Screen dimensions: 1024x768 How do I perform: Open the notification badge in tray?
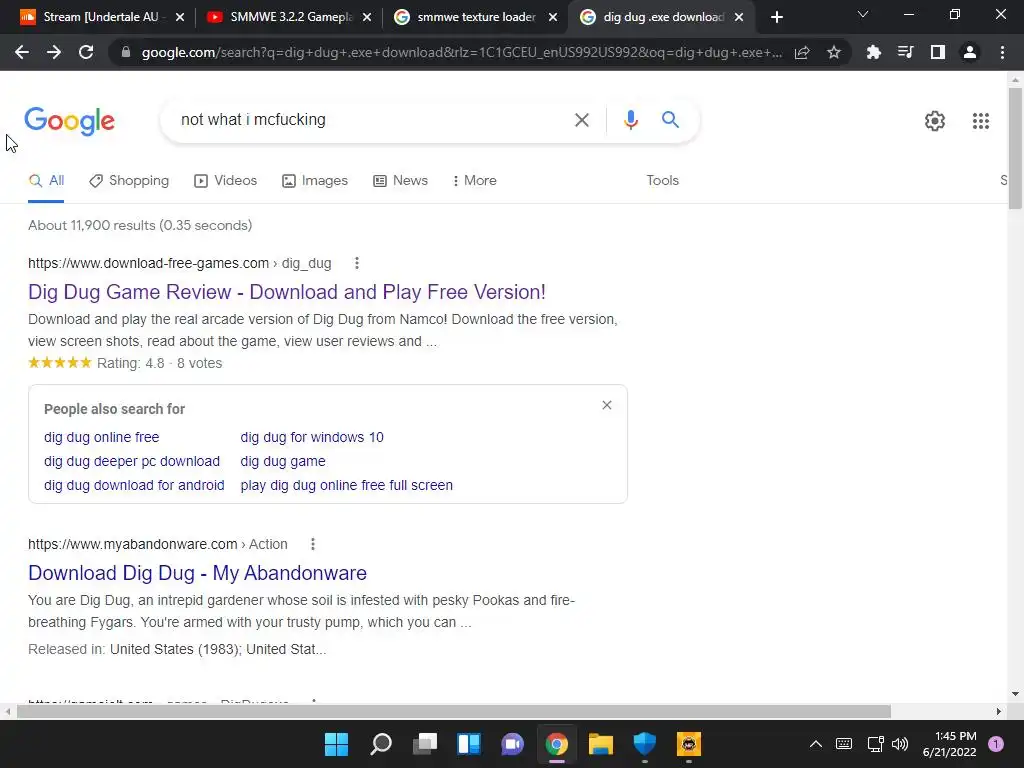995,744
